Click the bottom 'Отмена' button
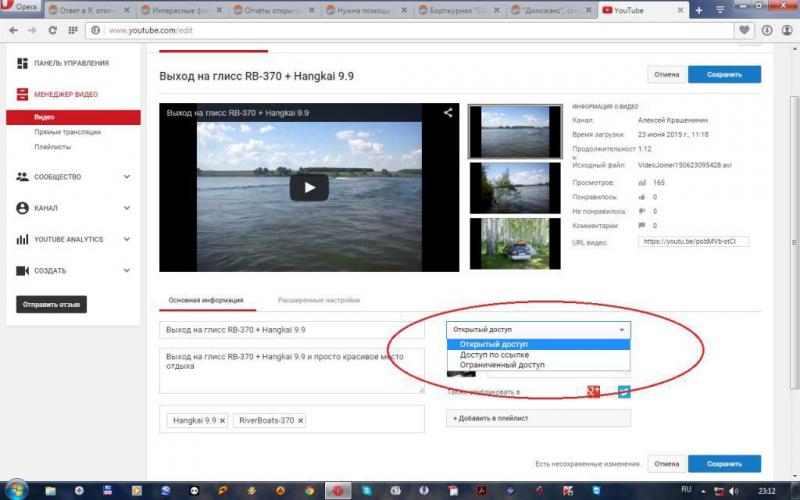 [667, 464]
